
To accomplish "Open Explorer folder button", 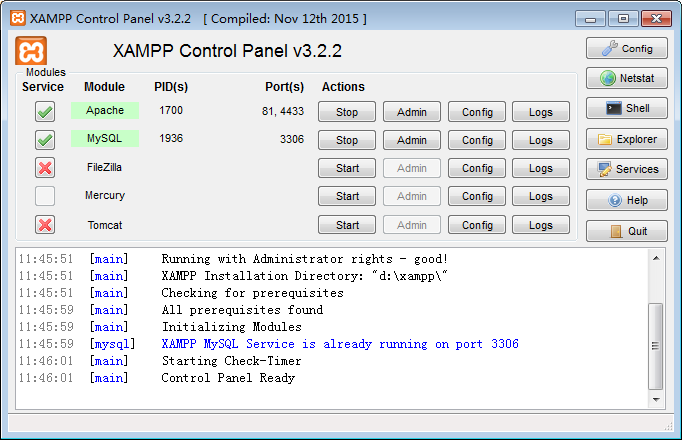I will 626,139.
